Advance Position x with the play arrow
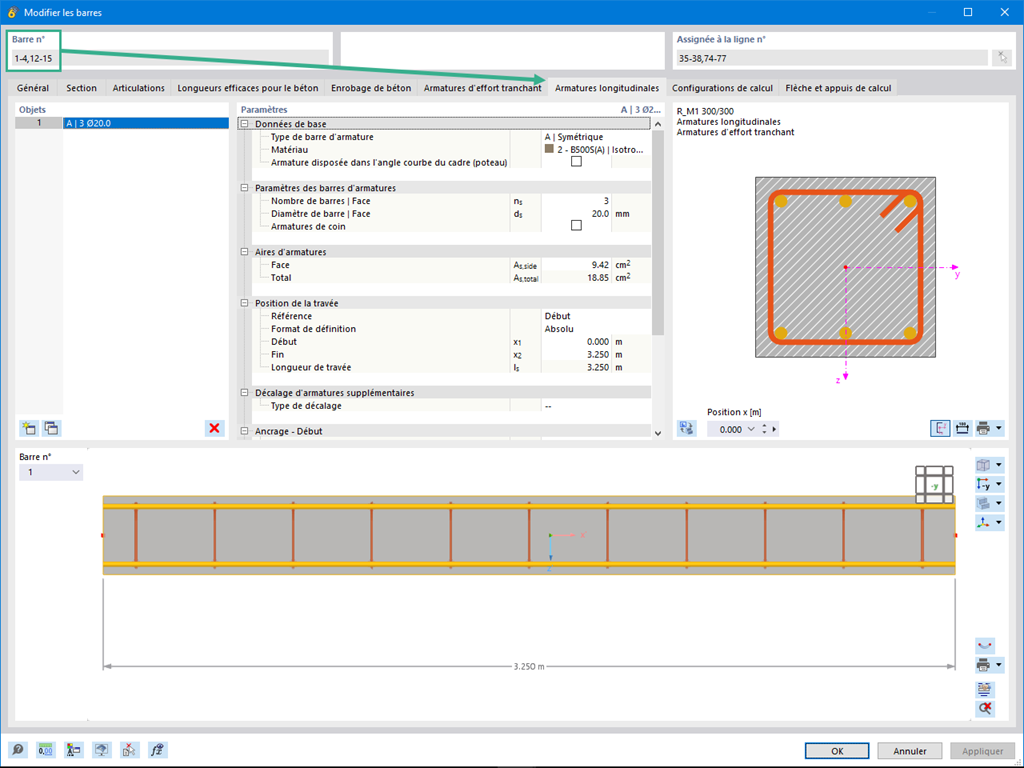Viewport: 1024px width, 768px height. [775, 429]
